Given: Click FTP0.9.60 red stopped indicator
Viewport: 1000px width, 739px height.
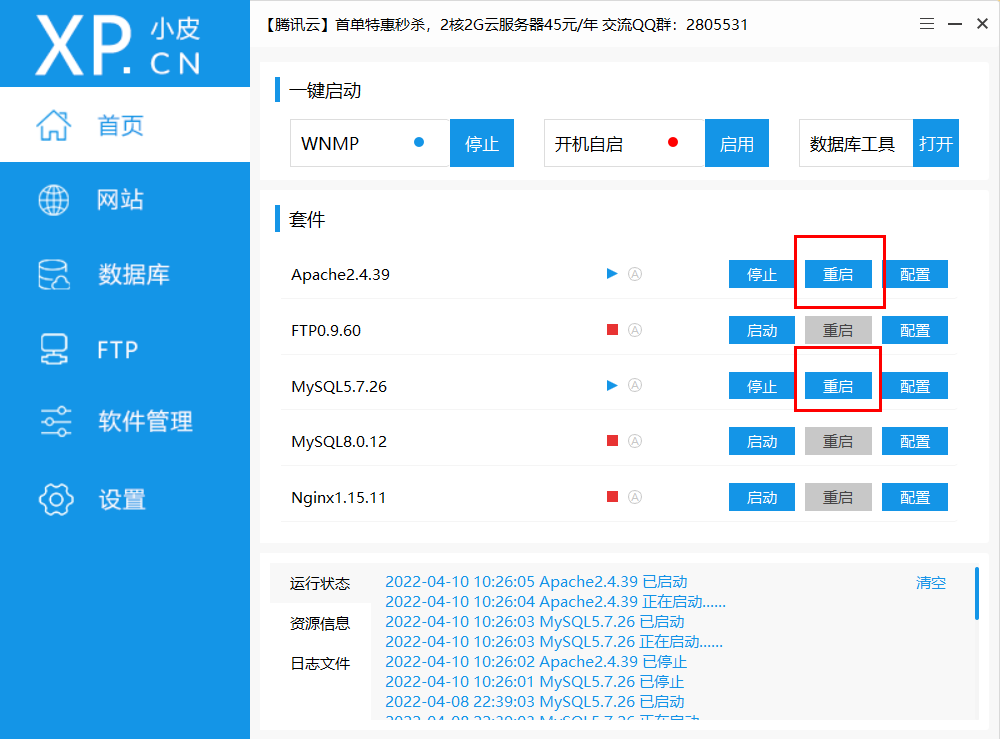Looking at the screenshot, I should tap(612, 330).
